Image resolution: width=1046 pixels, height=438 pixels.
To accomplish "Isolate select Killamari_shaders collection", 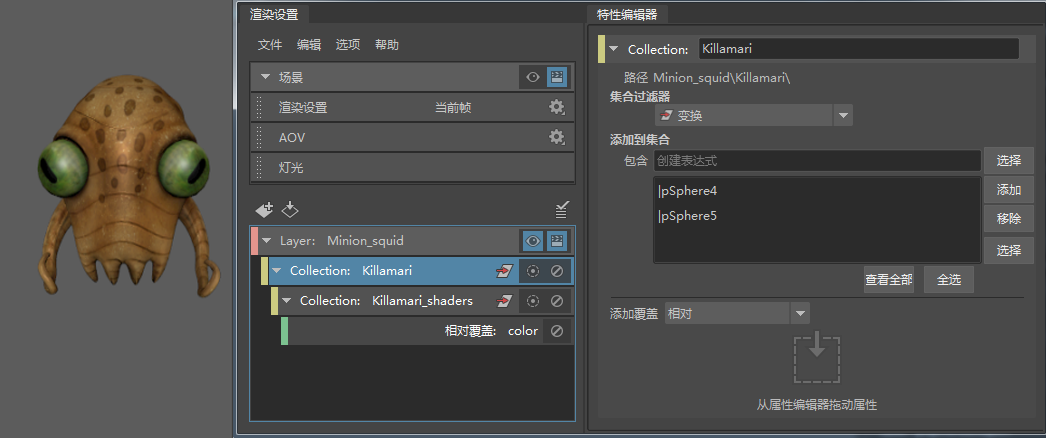I will click(x=532, y=301).
